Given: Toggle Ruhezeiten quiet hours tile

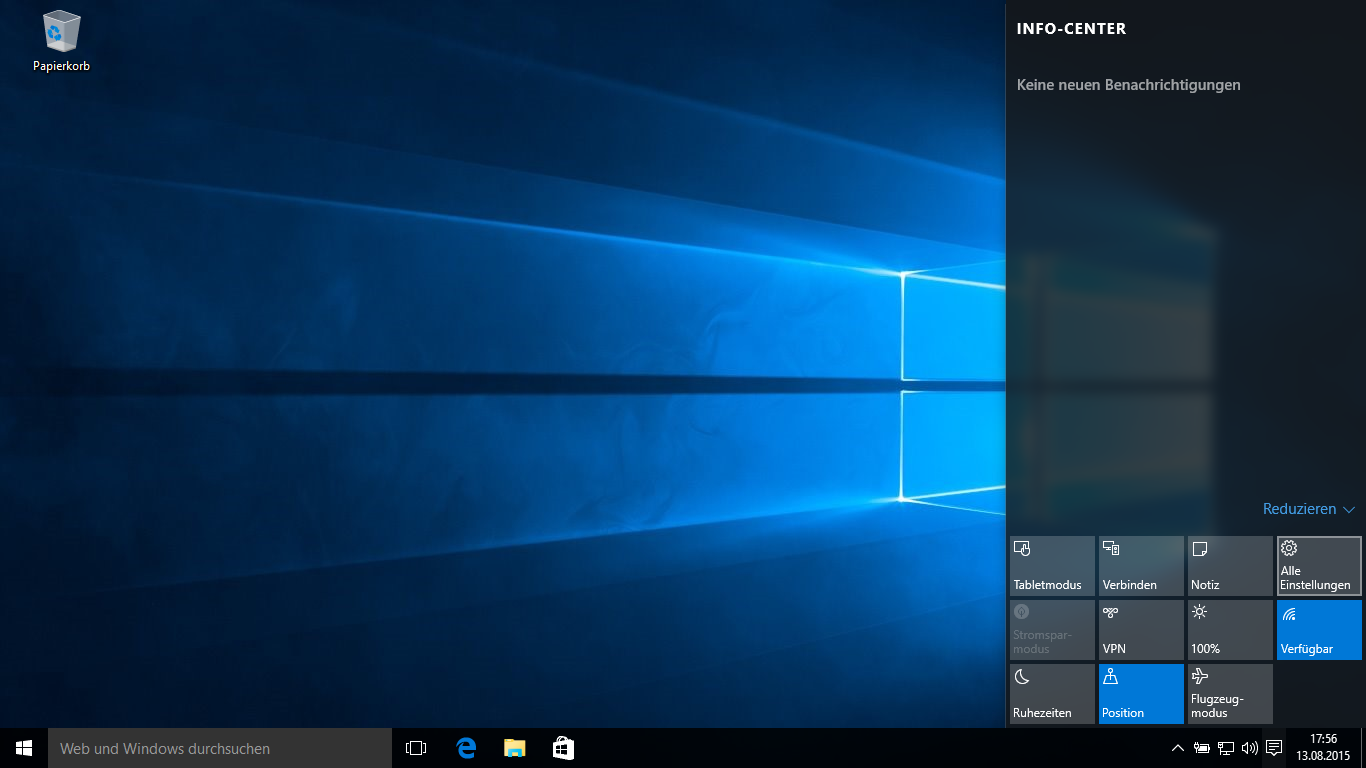Looking at the screenshot, I should (x=1052, y=693).
